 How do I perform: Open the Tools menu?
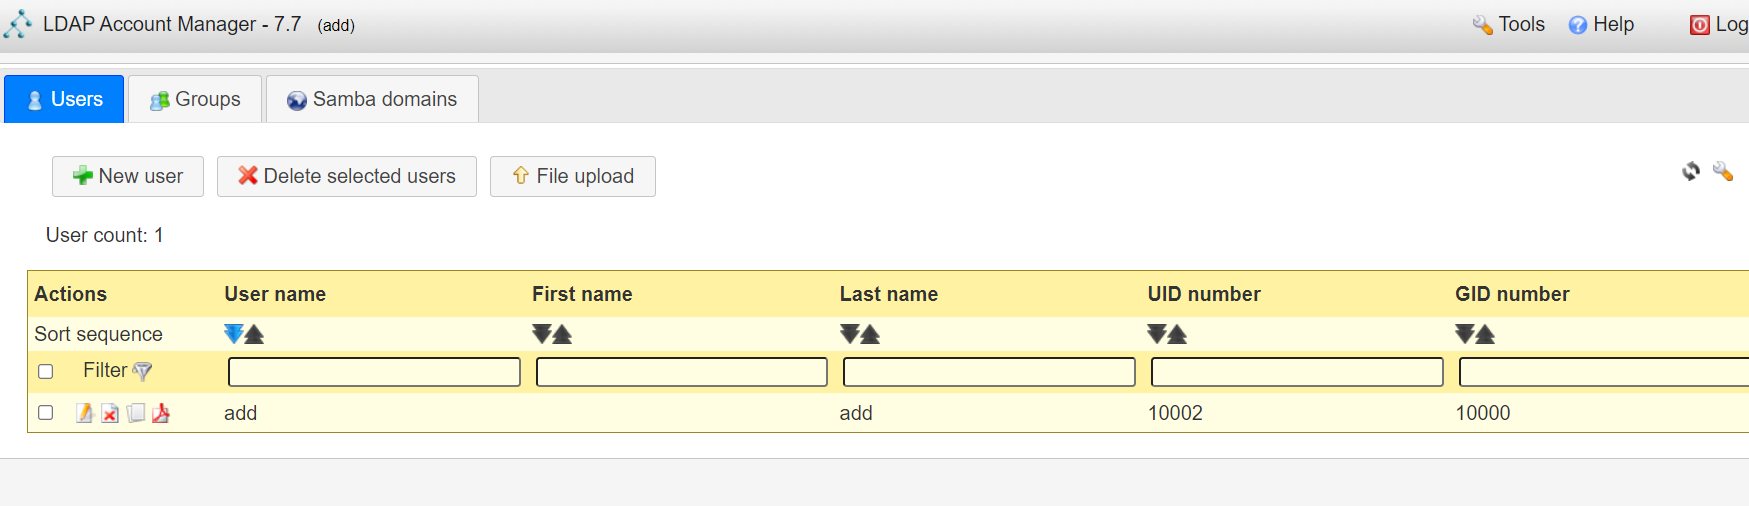pos(1508,24)
